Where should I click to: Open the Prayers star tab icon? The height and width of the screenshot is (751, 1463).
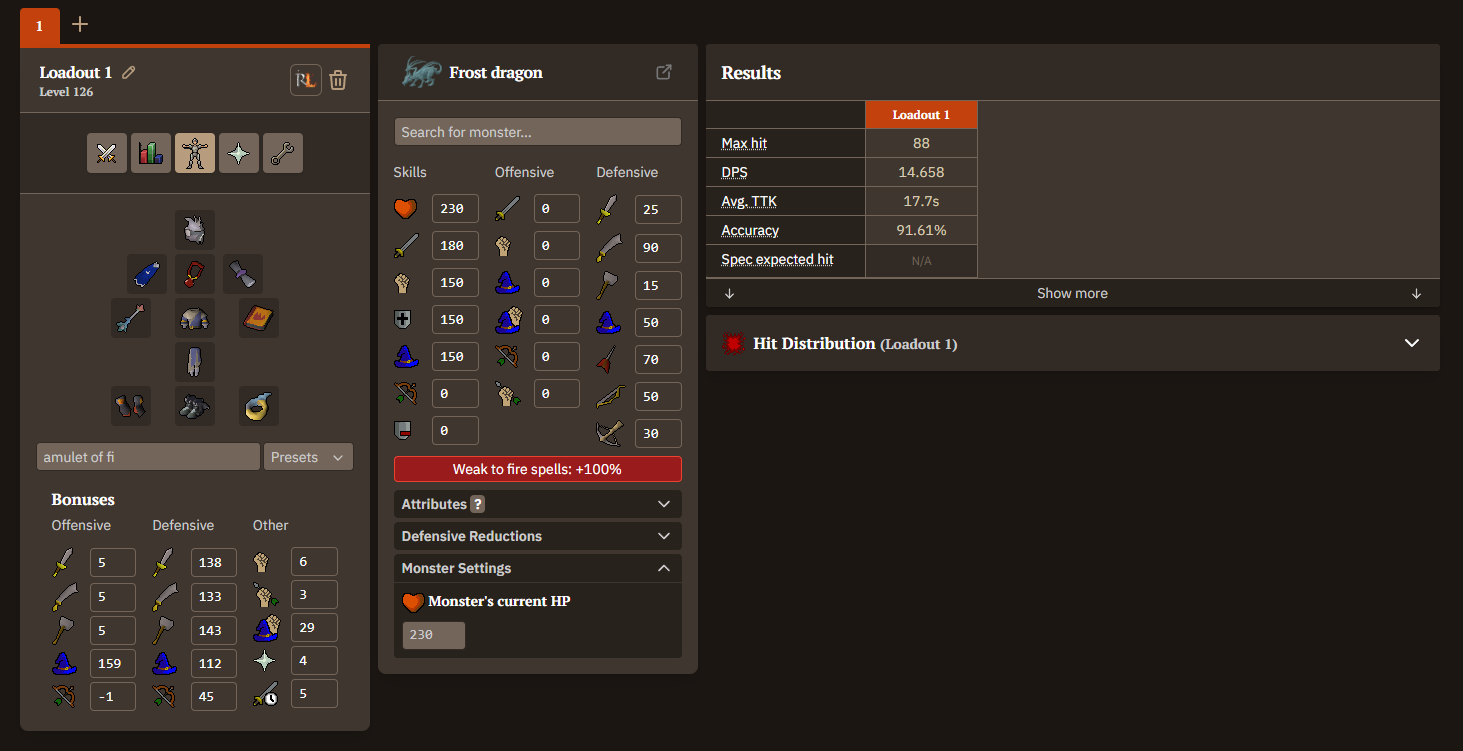[239, 153]
